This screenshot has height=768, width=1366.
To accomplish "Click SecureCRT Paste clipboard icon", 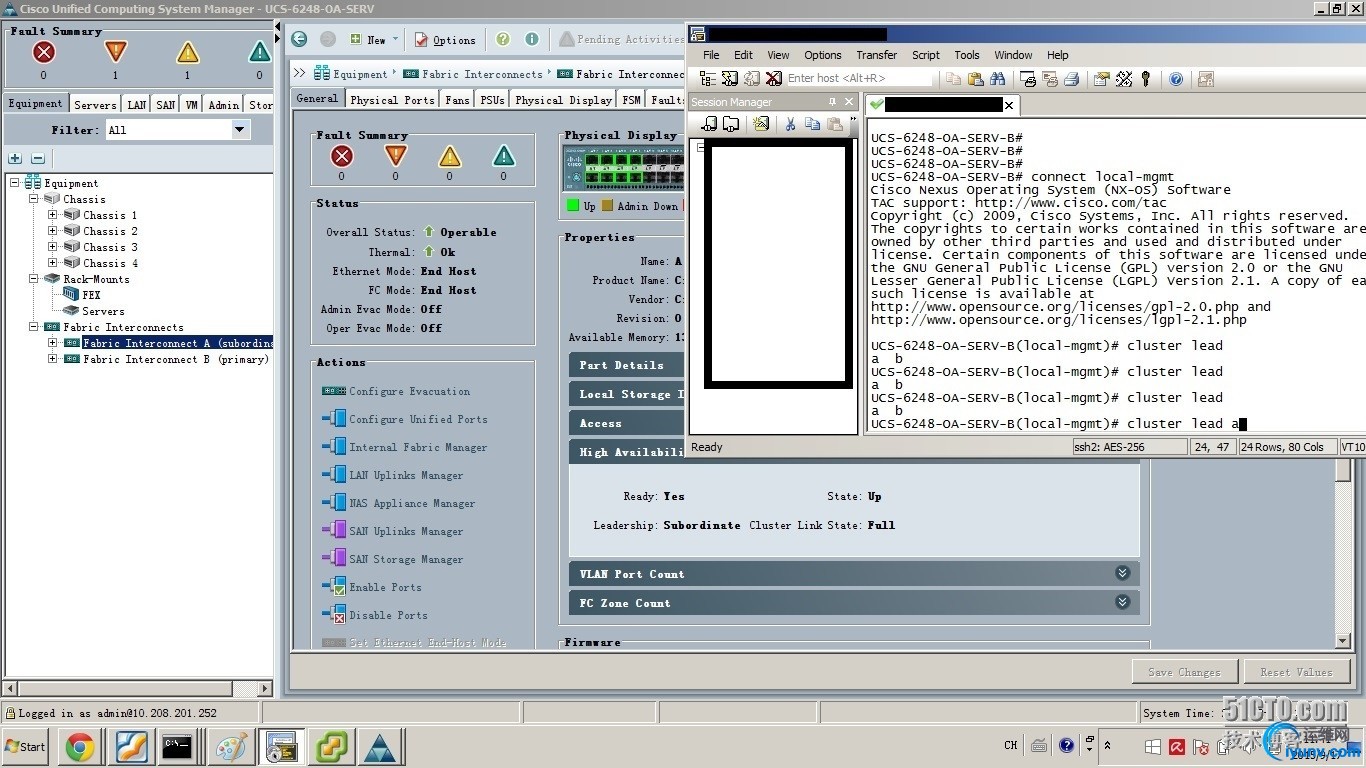I will click(x=975, y=78).
